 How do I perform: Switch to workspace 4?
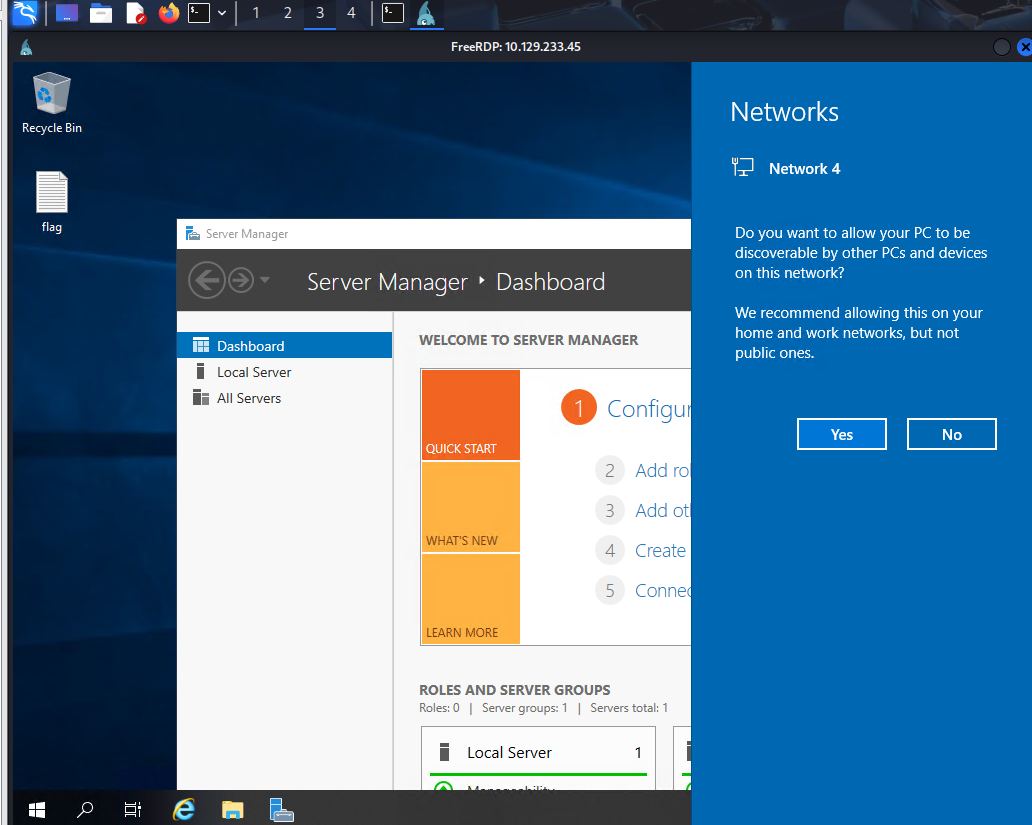coord(351,13)
